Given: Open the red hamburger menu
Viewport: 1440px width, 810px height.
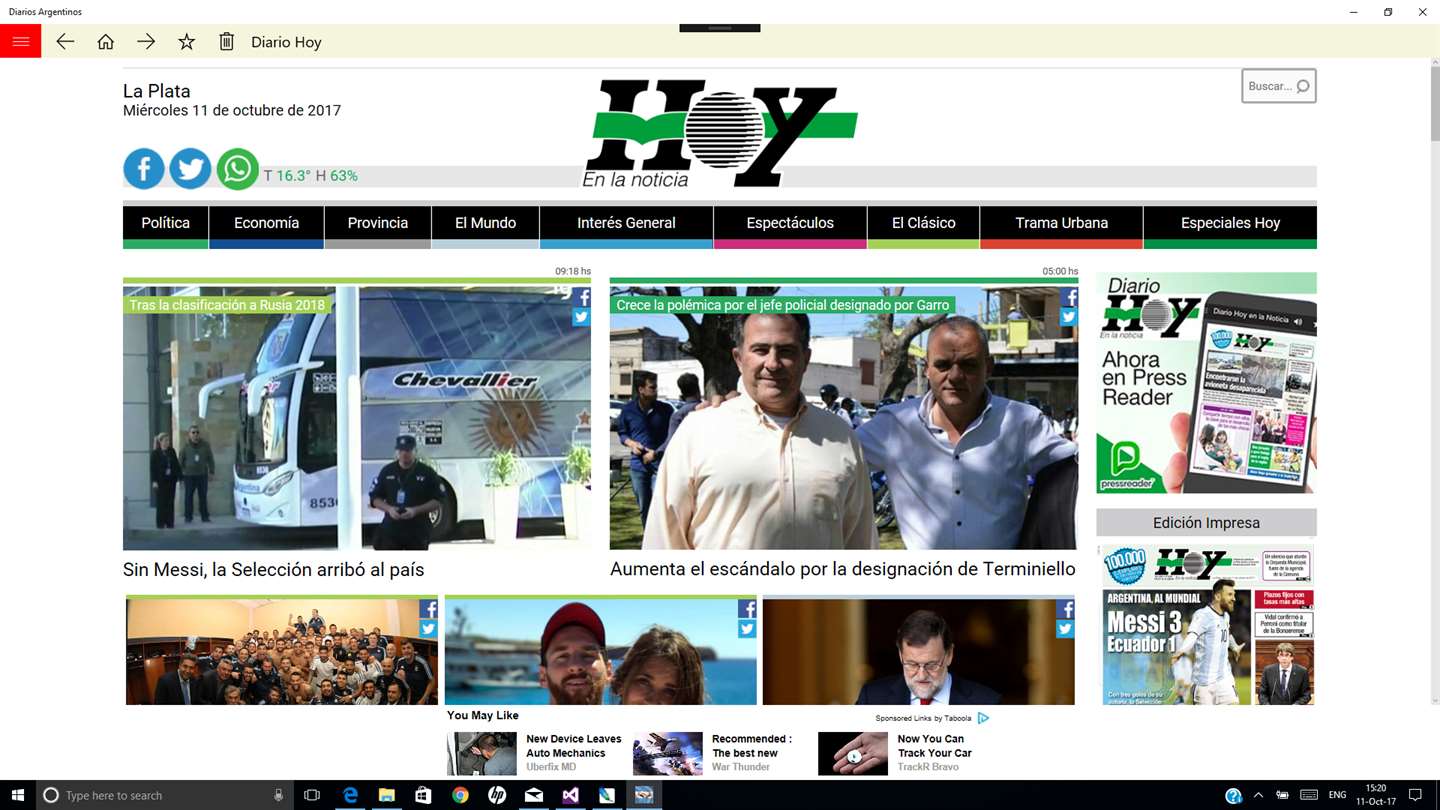Looking at the screenshot, I should coord(20,41).
